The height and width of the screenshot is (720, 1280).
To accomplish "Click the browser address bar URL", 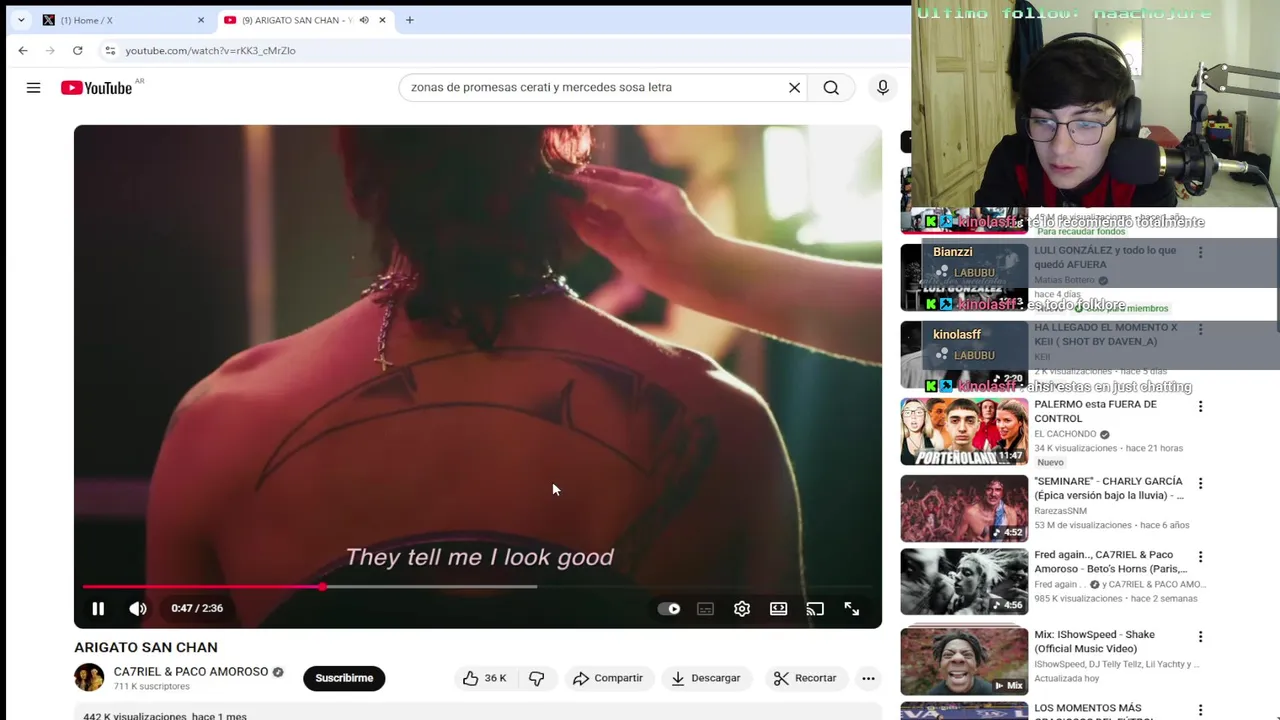I will point(210,50).
